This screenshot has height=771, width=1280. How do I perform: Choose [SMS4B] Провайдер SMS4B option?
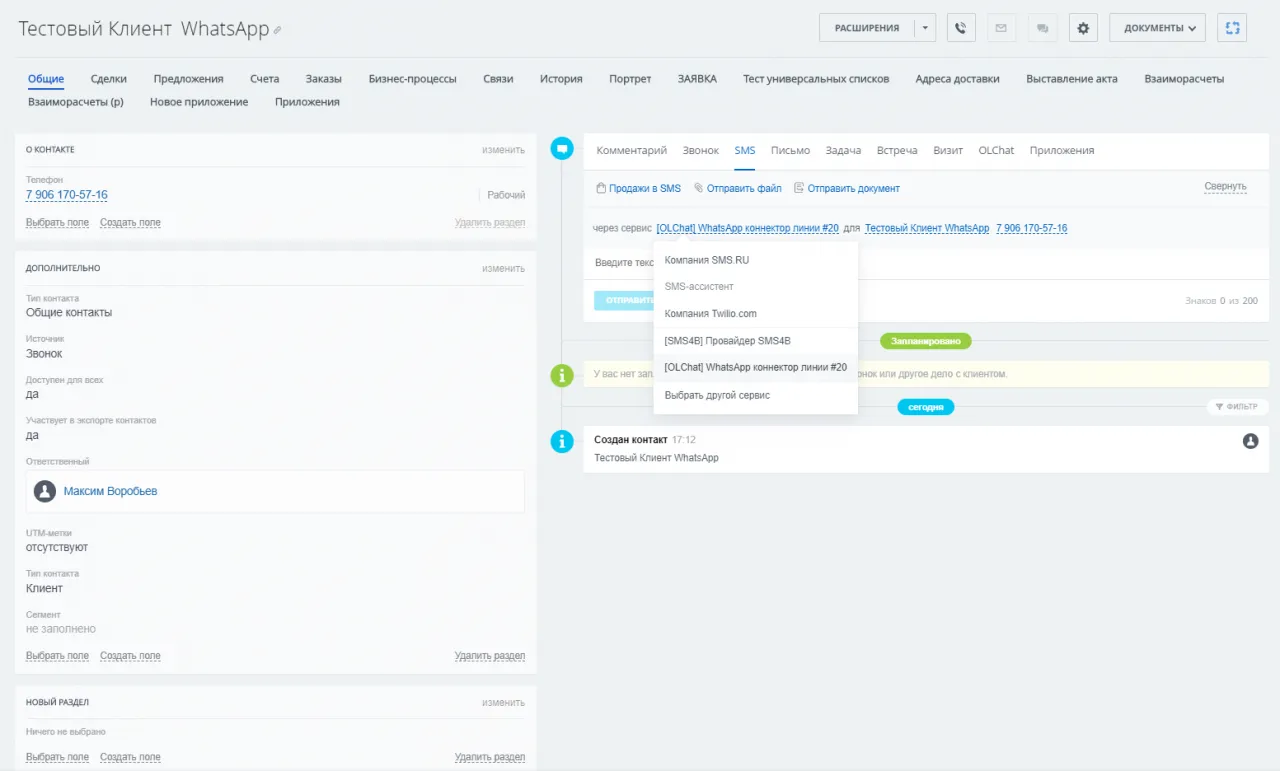727,341
